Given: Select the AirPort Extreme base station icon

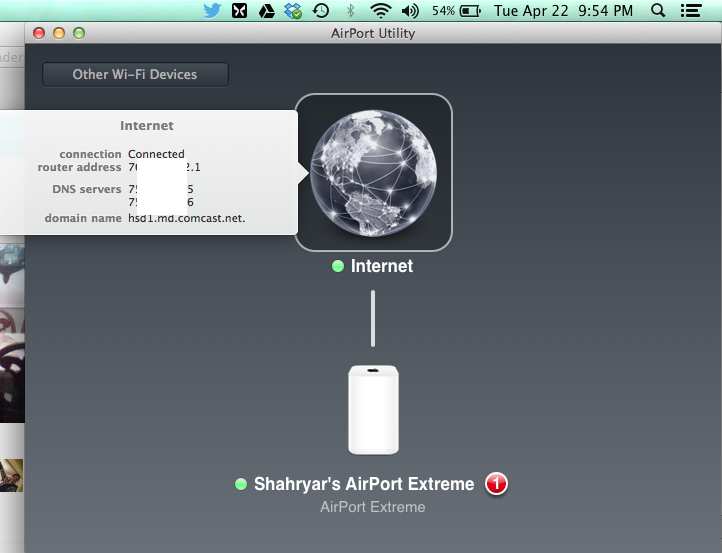Looking at the screenshot, I should coord(373,410).
